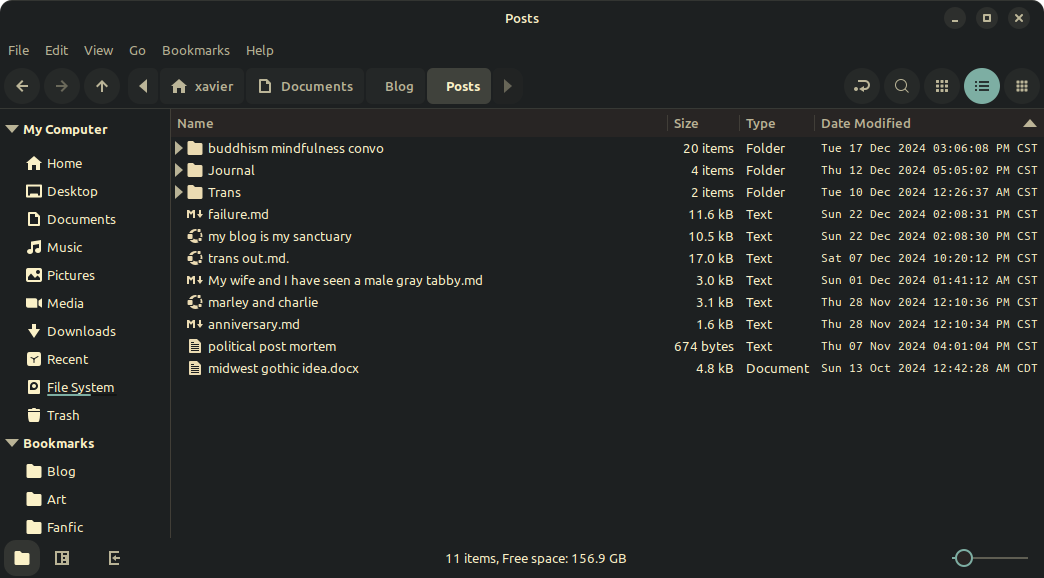Sort by the Date Modified column header
Image resolution: width=1044 pixels, height=578 pixels.
pyautogui.click(x=929, y=123)
